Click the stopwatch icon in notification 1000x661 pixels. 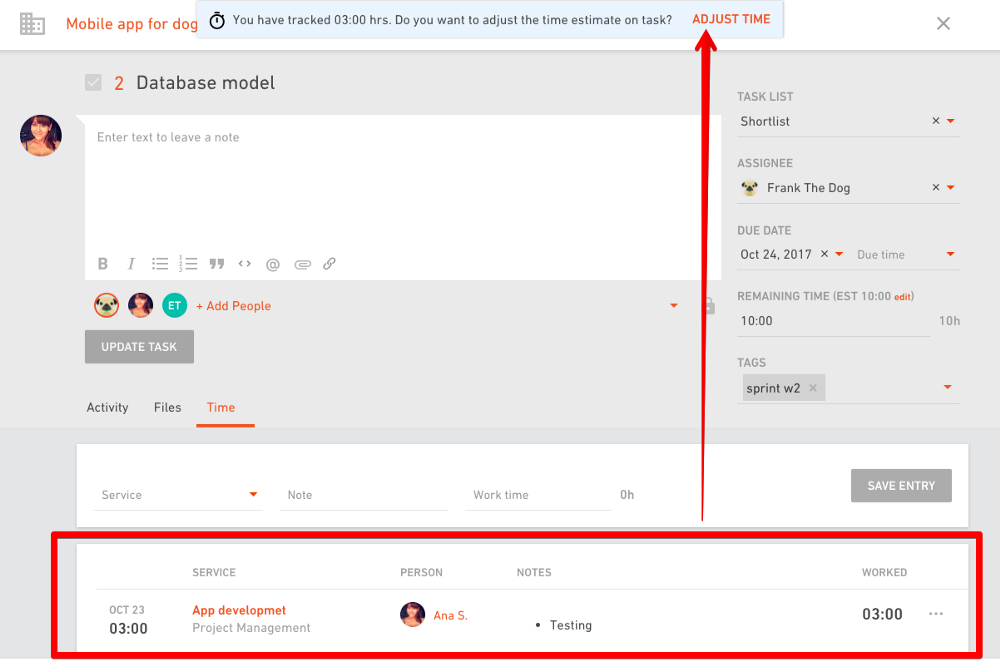pos(217,20)
